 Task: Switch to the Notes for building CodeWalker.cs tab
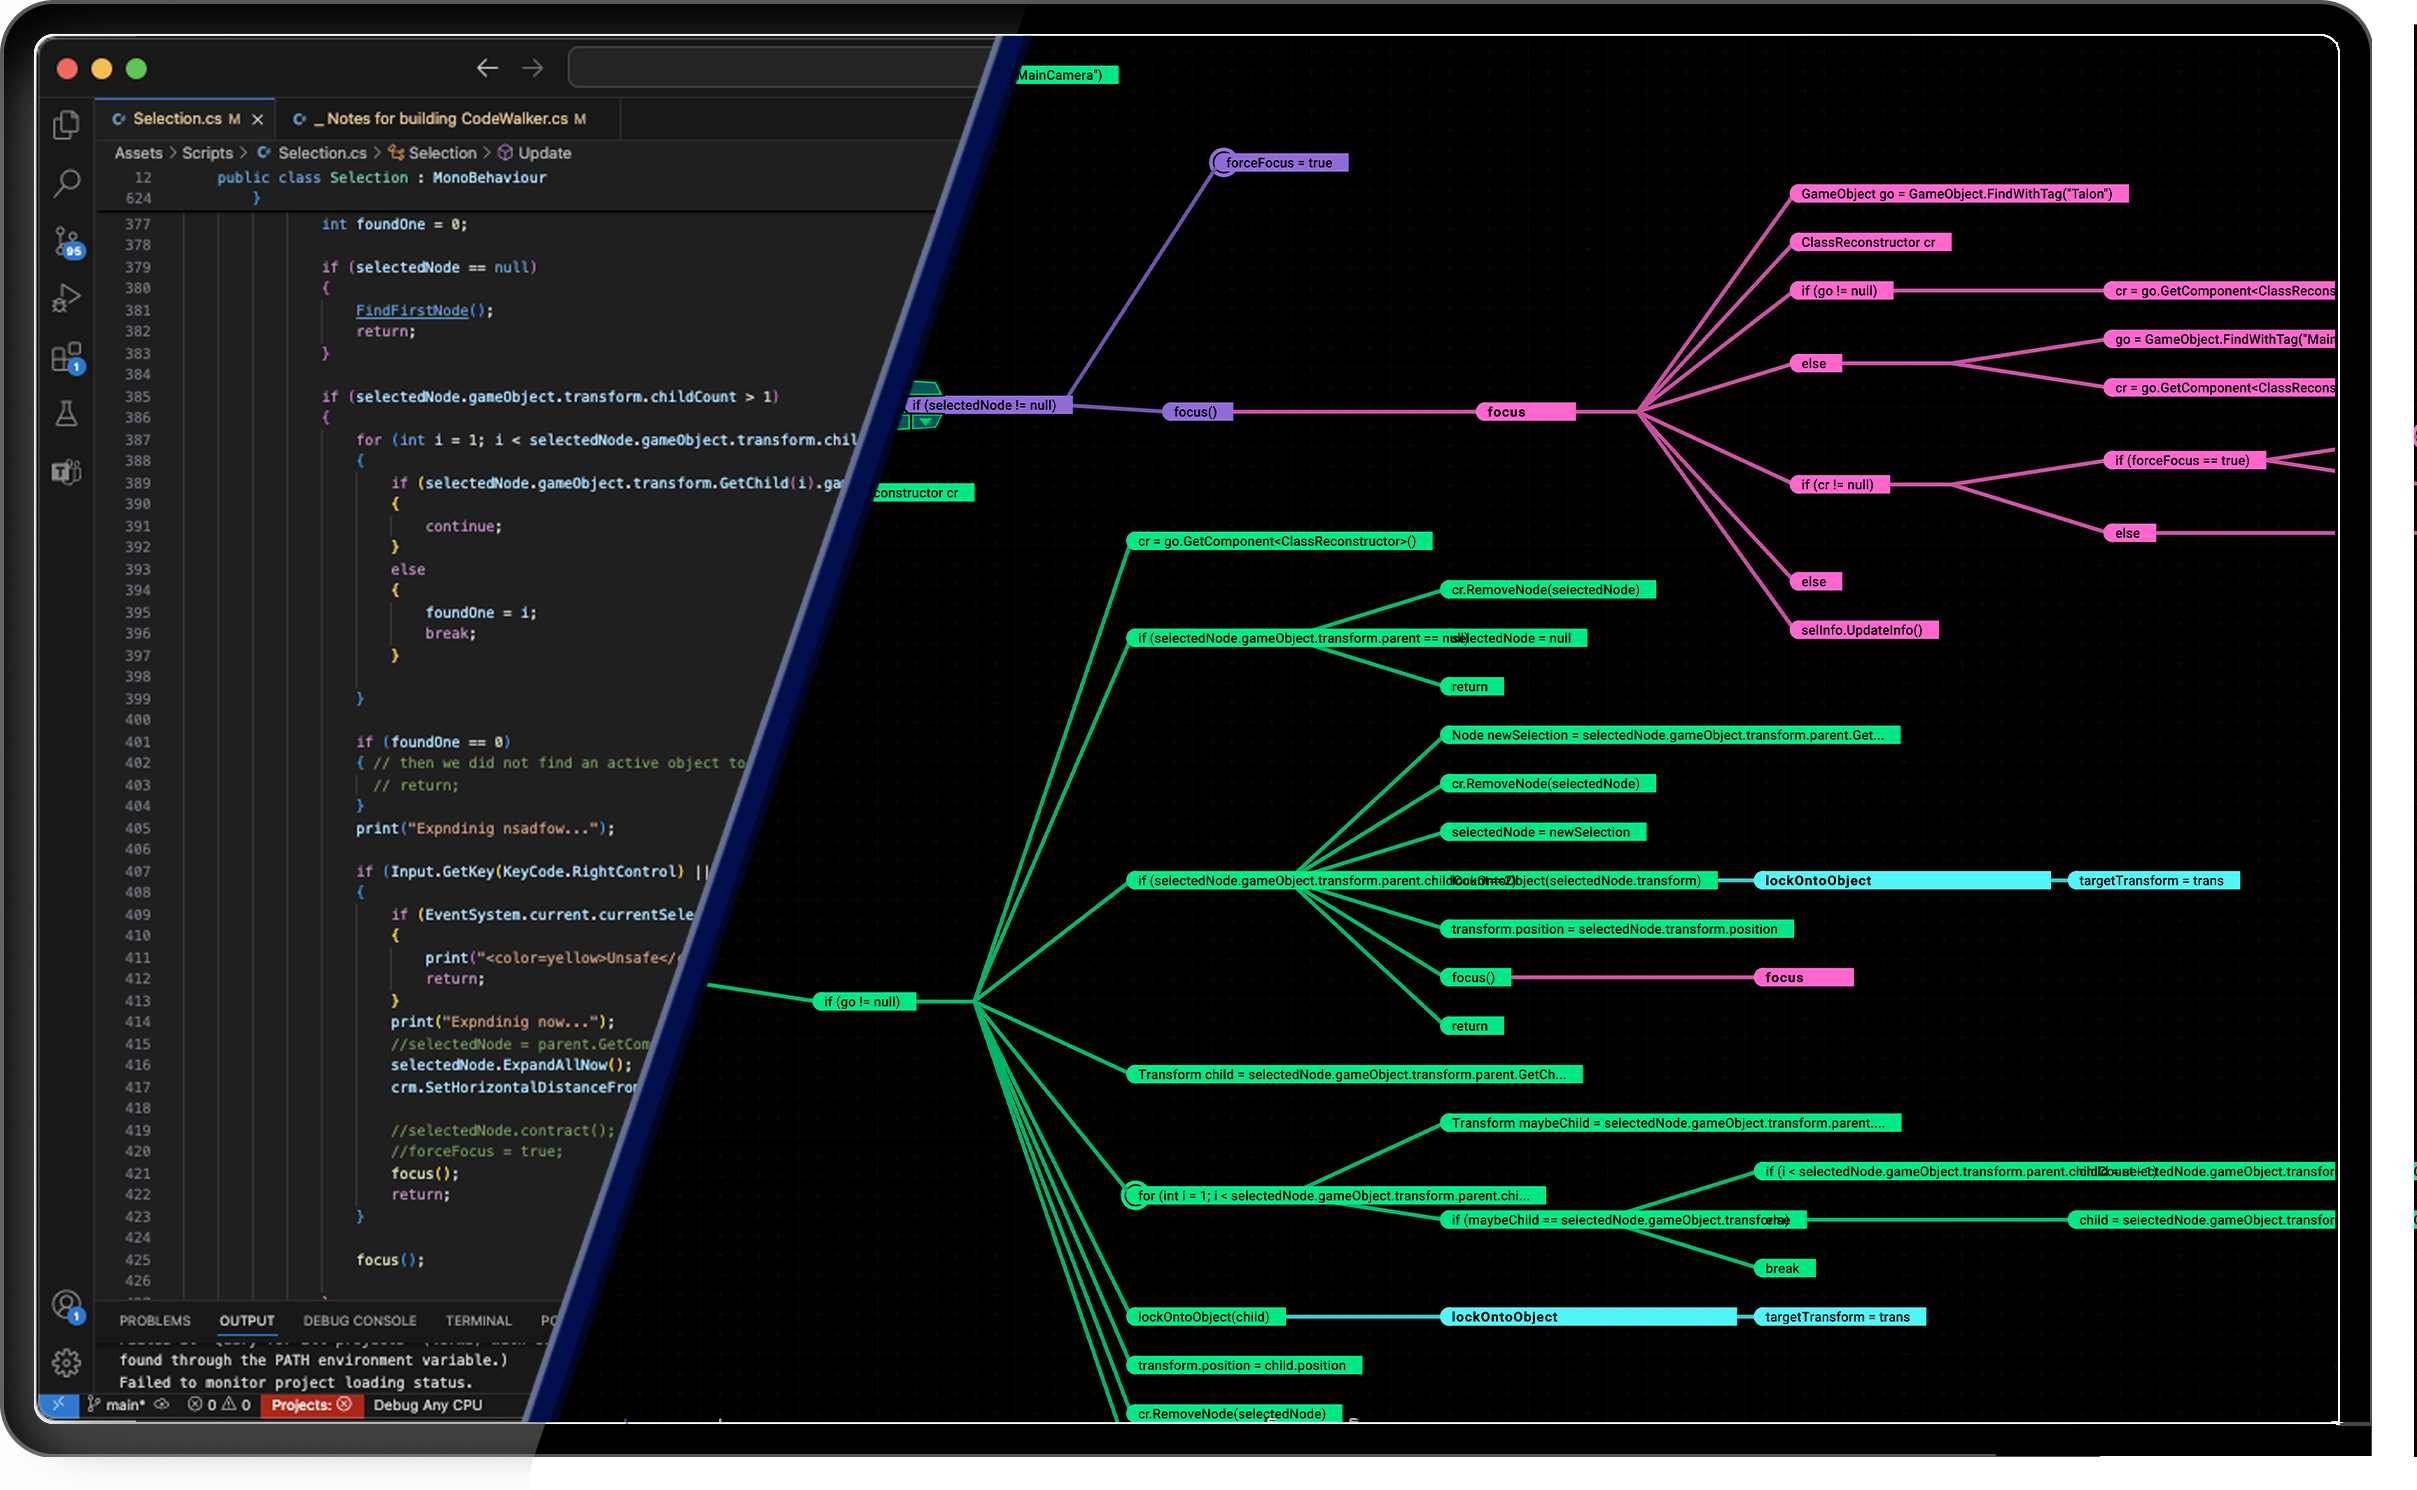[446, 119]
